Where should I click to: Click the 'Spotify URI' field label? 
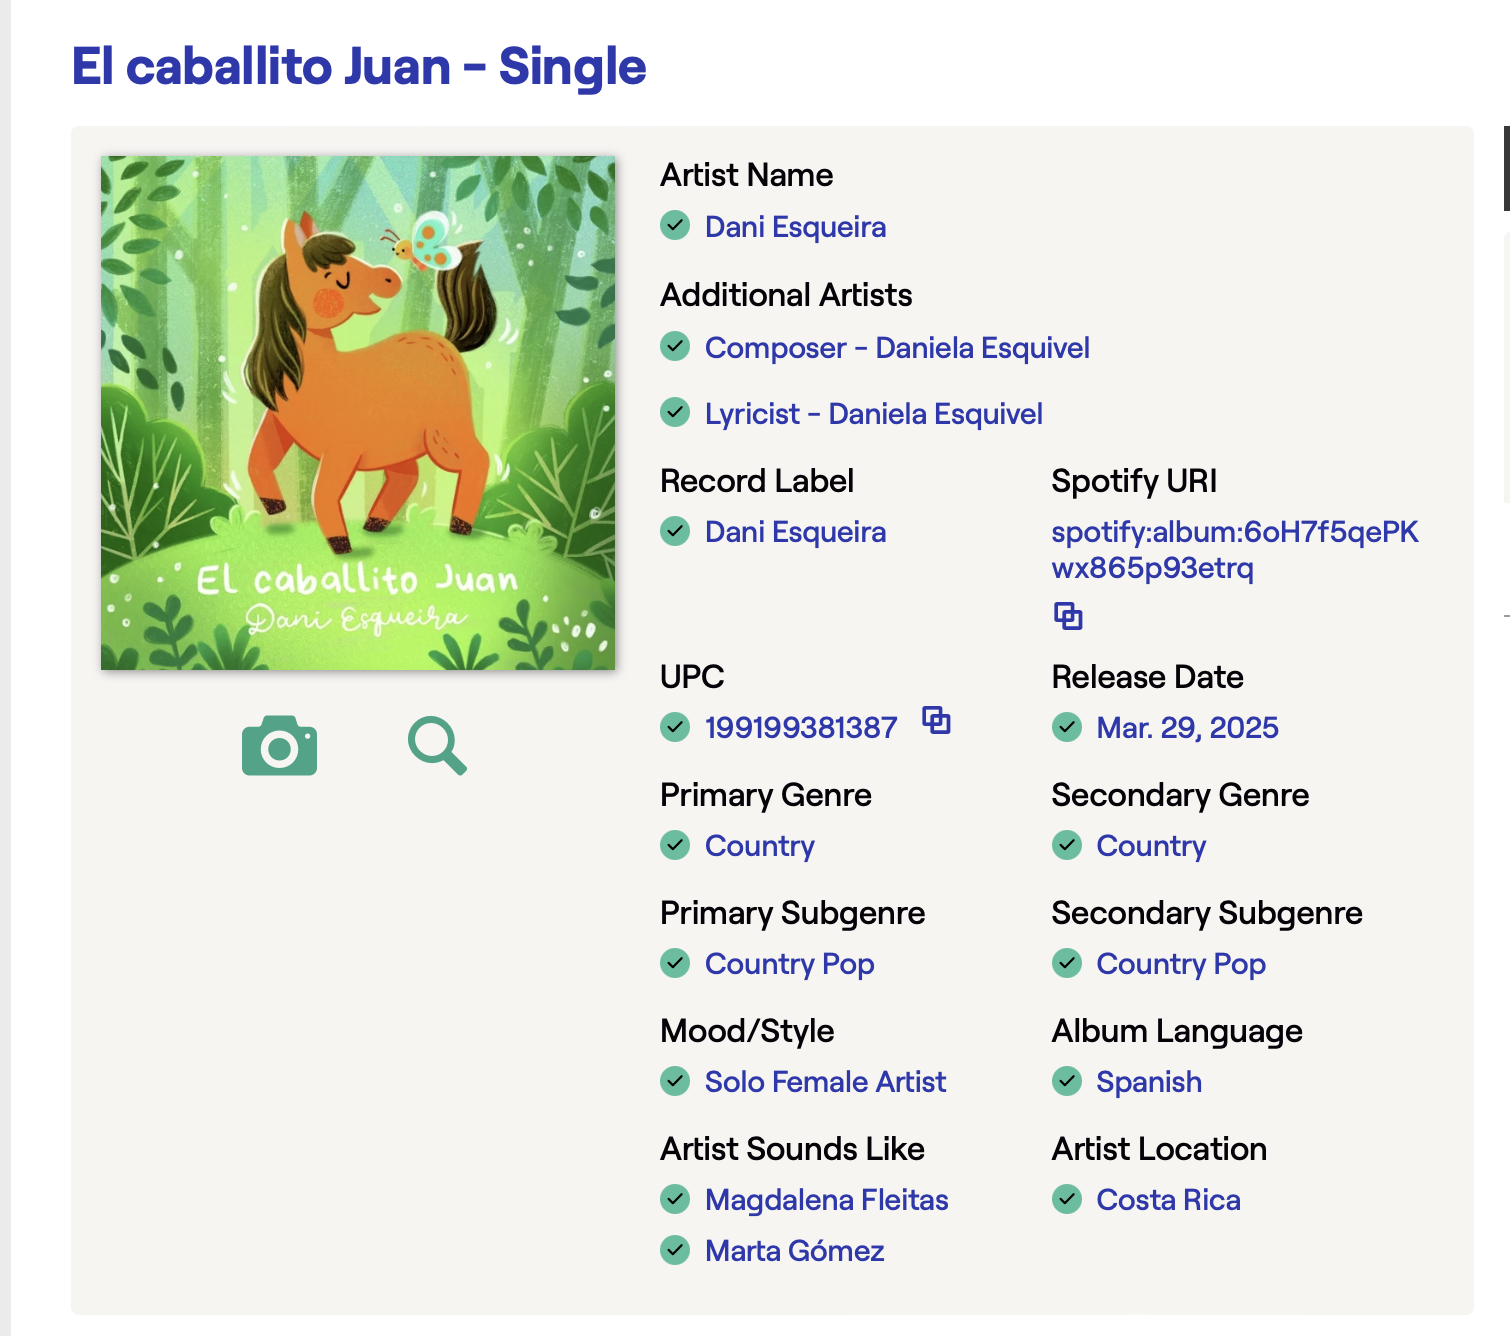[x=1134, y=481]
